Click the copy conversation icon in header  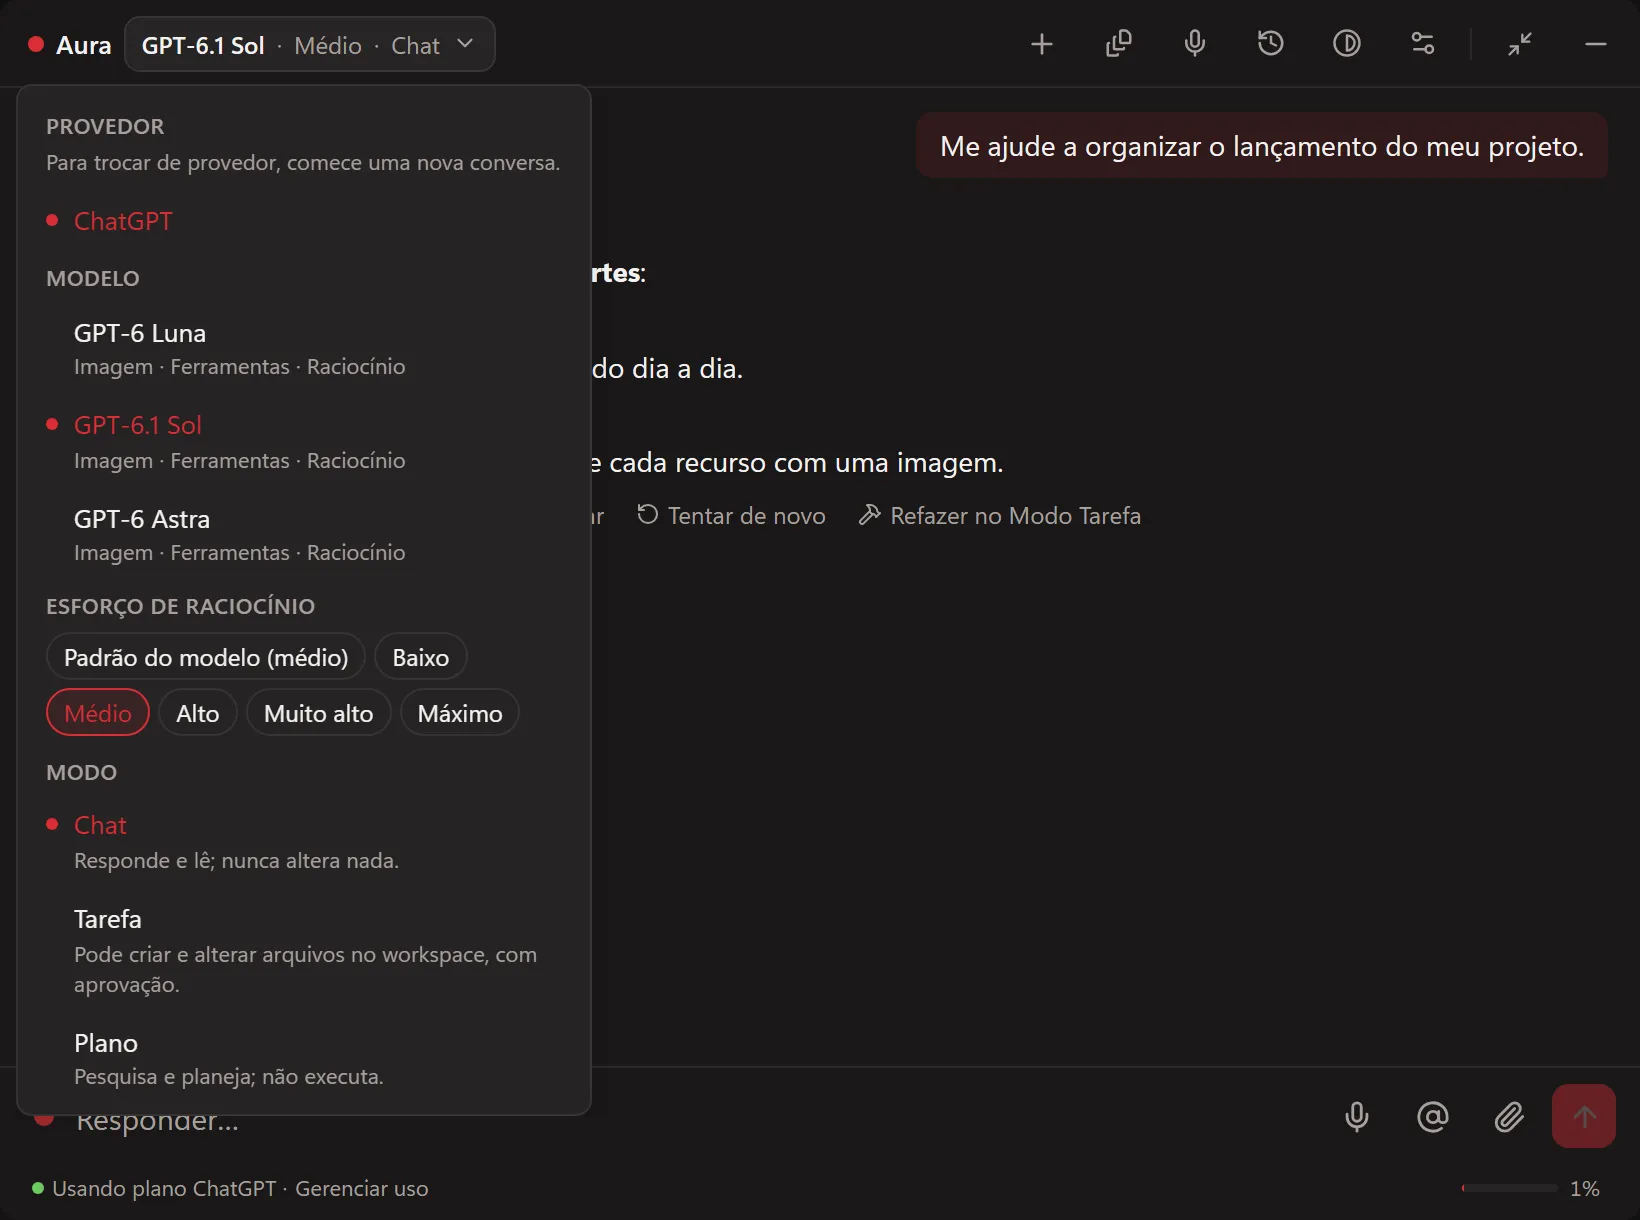1118,44
